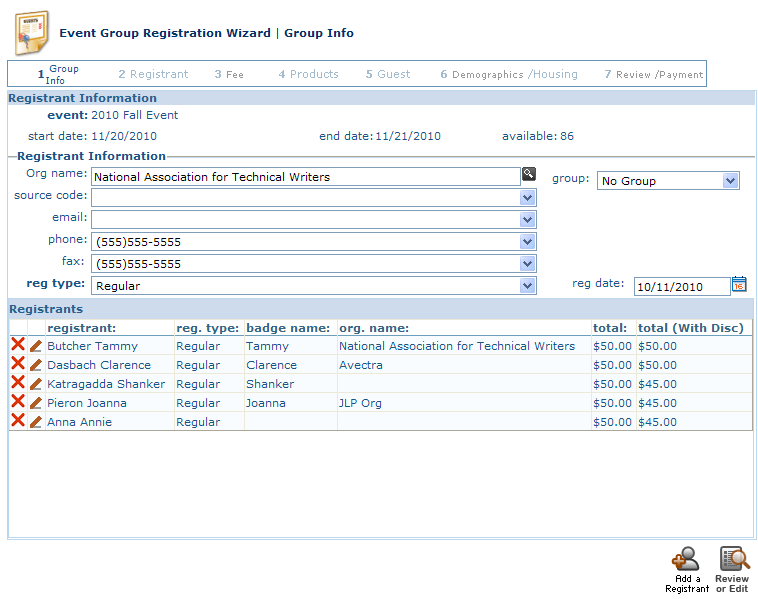Expand the phone dropdown

coord(527,241)
